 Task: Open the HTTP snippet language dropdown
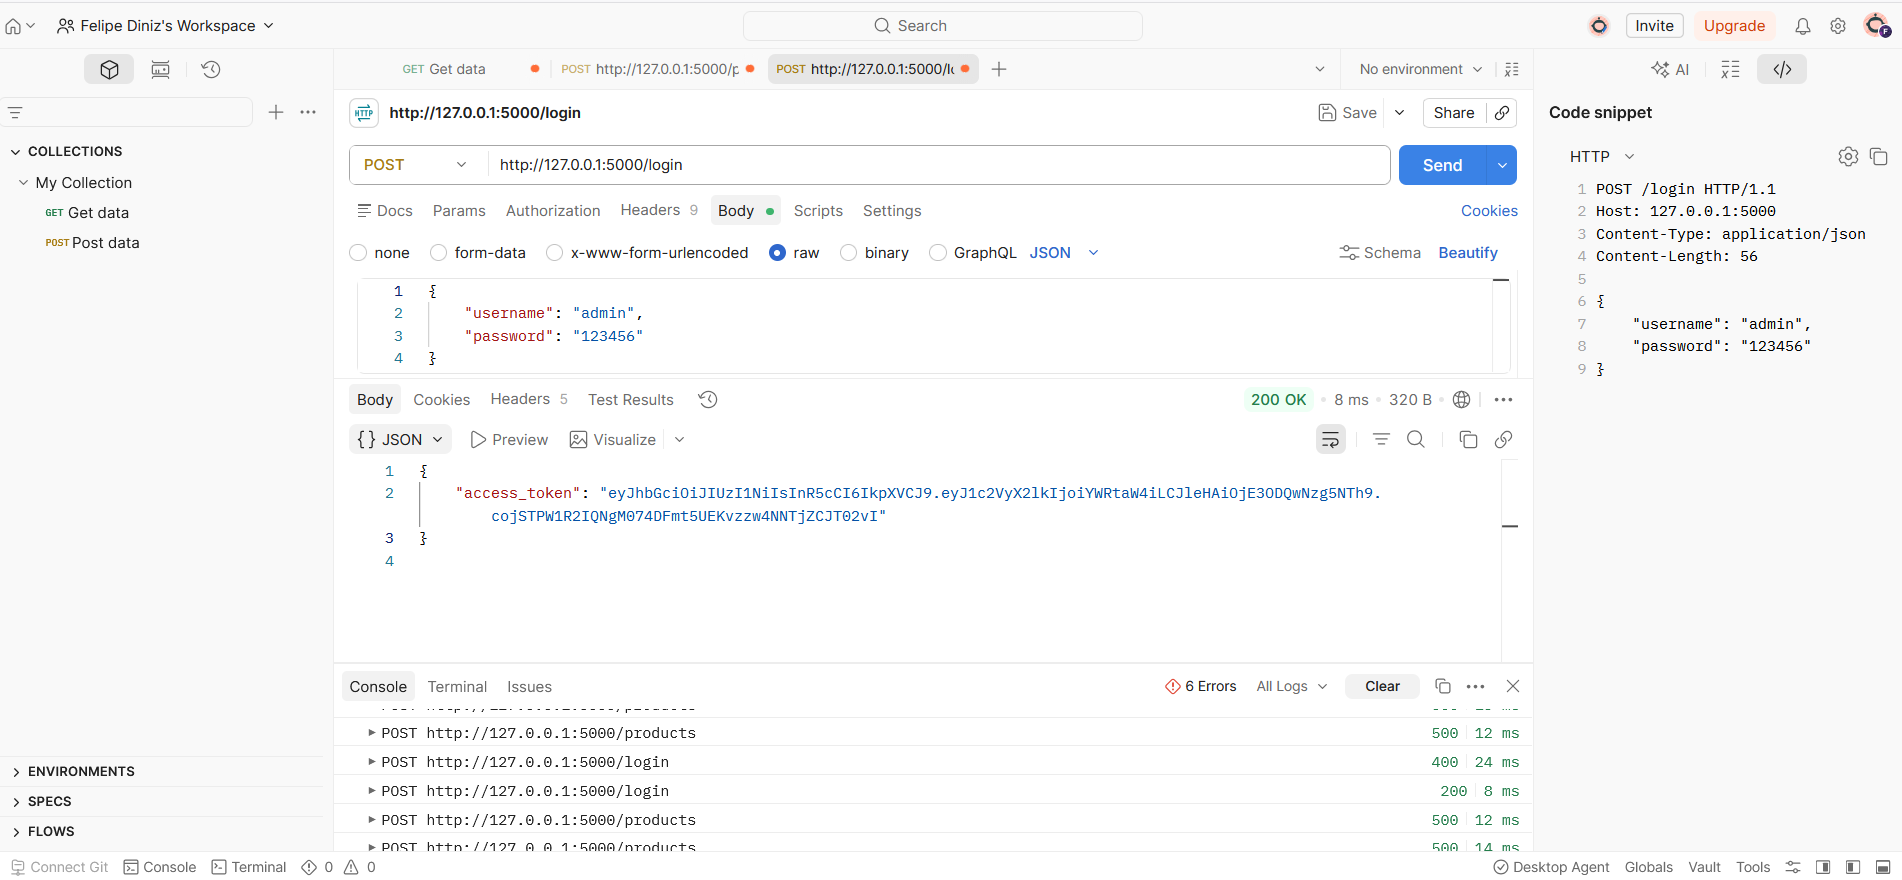[x=1602, y=156]
